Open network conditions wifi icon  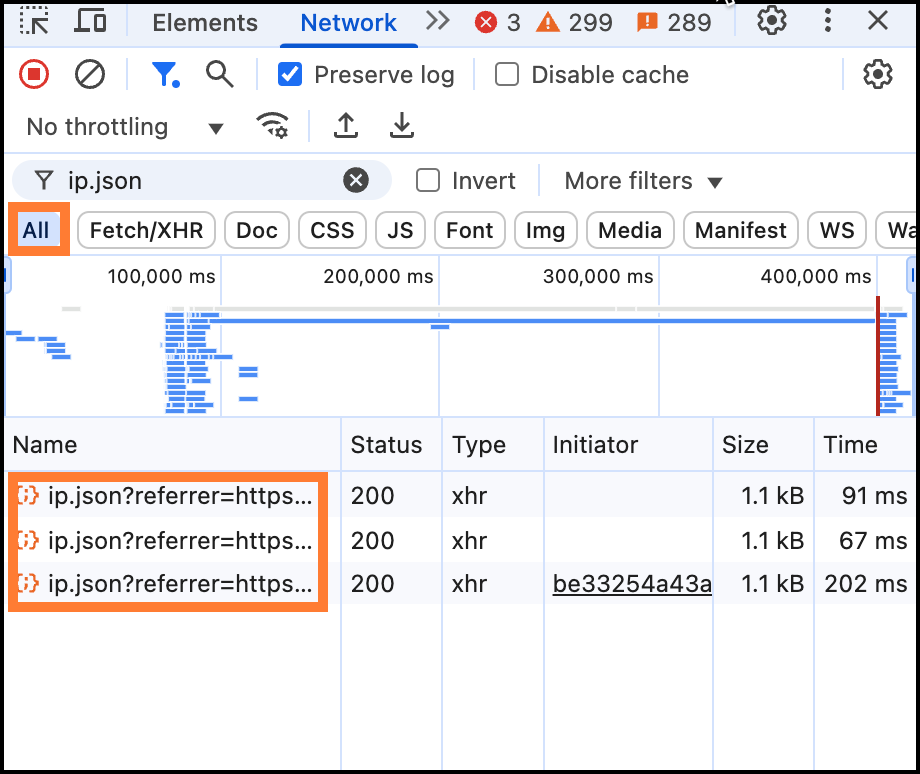pos(272,125)
